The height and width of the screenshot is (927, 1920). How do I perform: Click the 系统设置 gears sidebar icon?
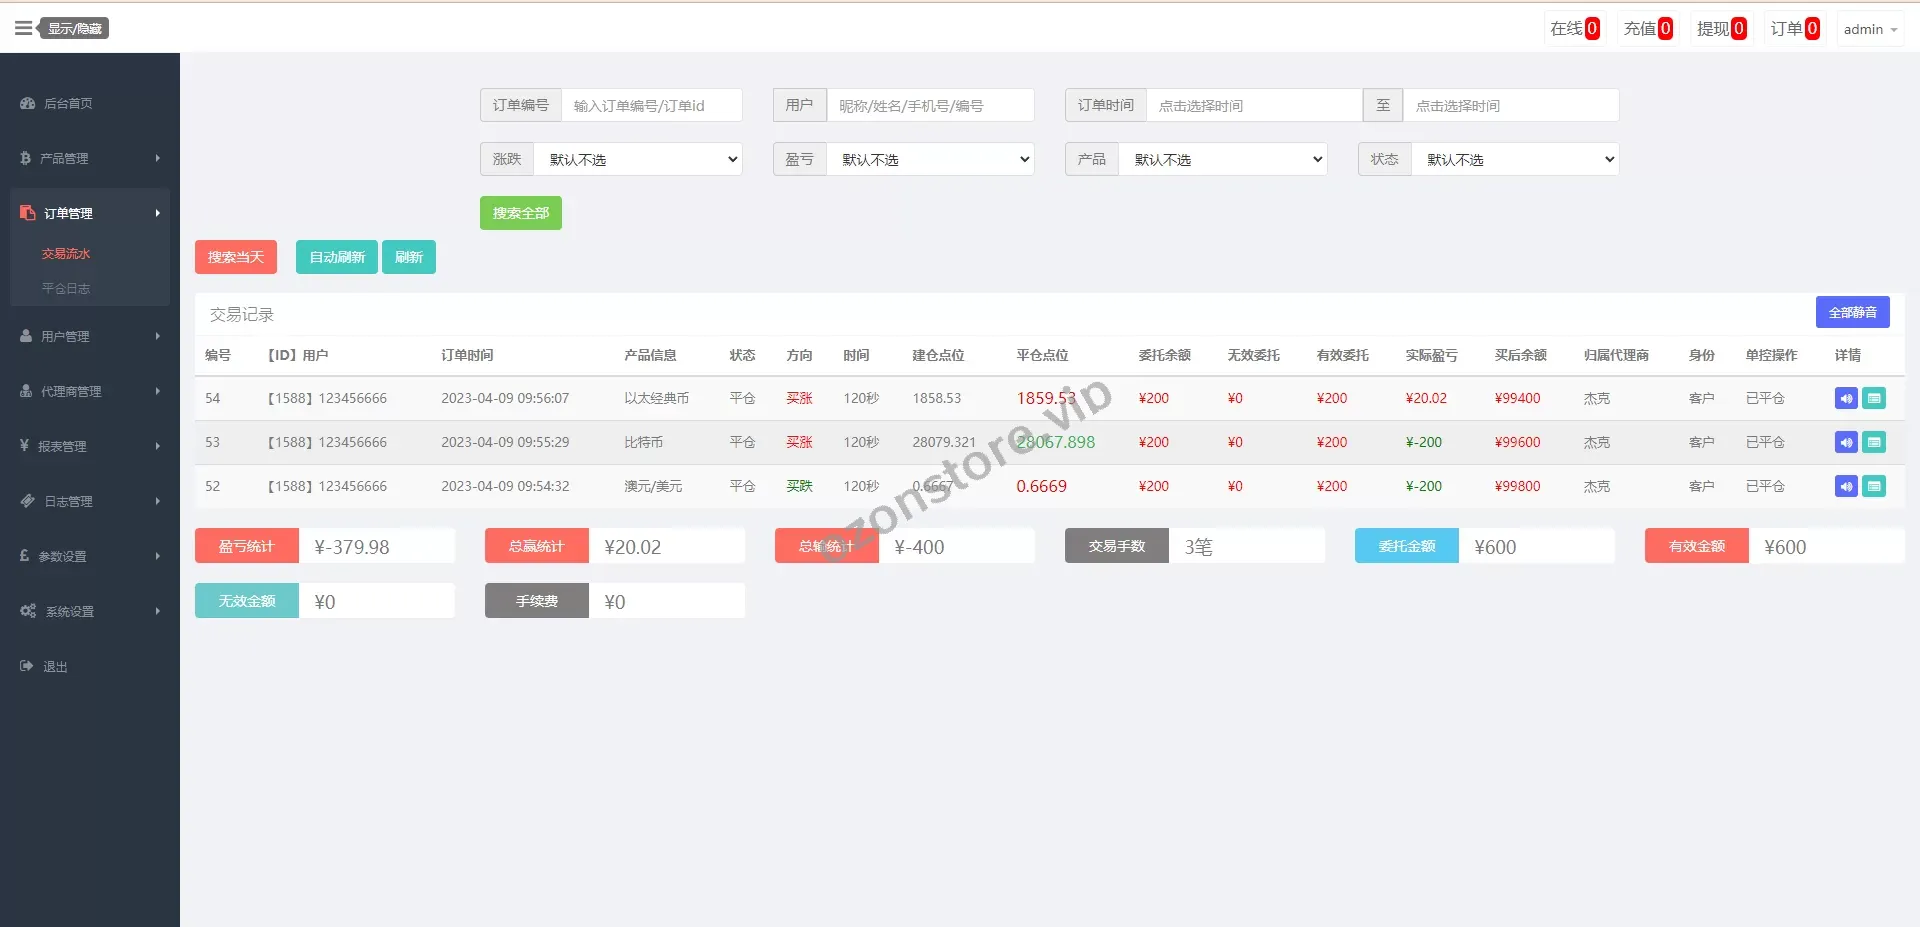(28, 611)
